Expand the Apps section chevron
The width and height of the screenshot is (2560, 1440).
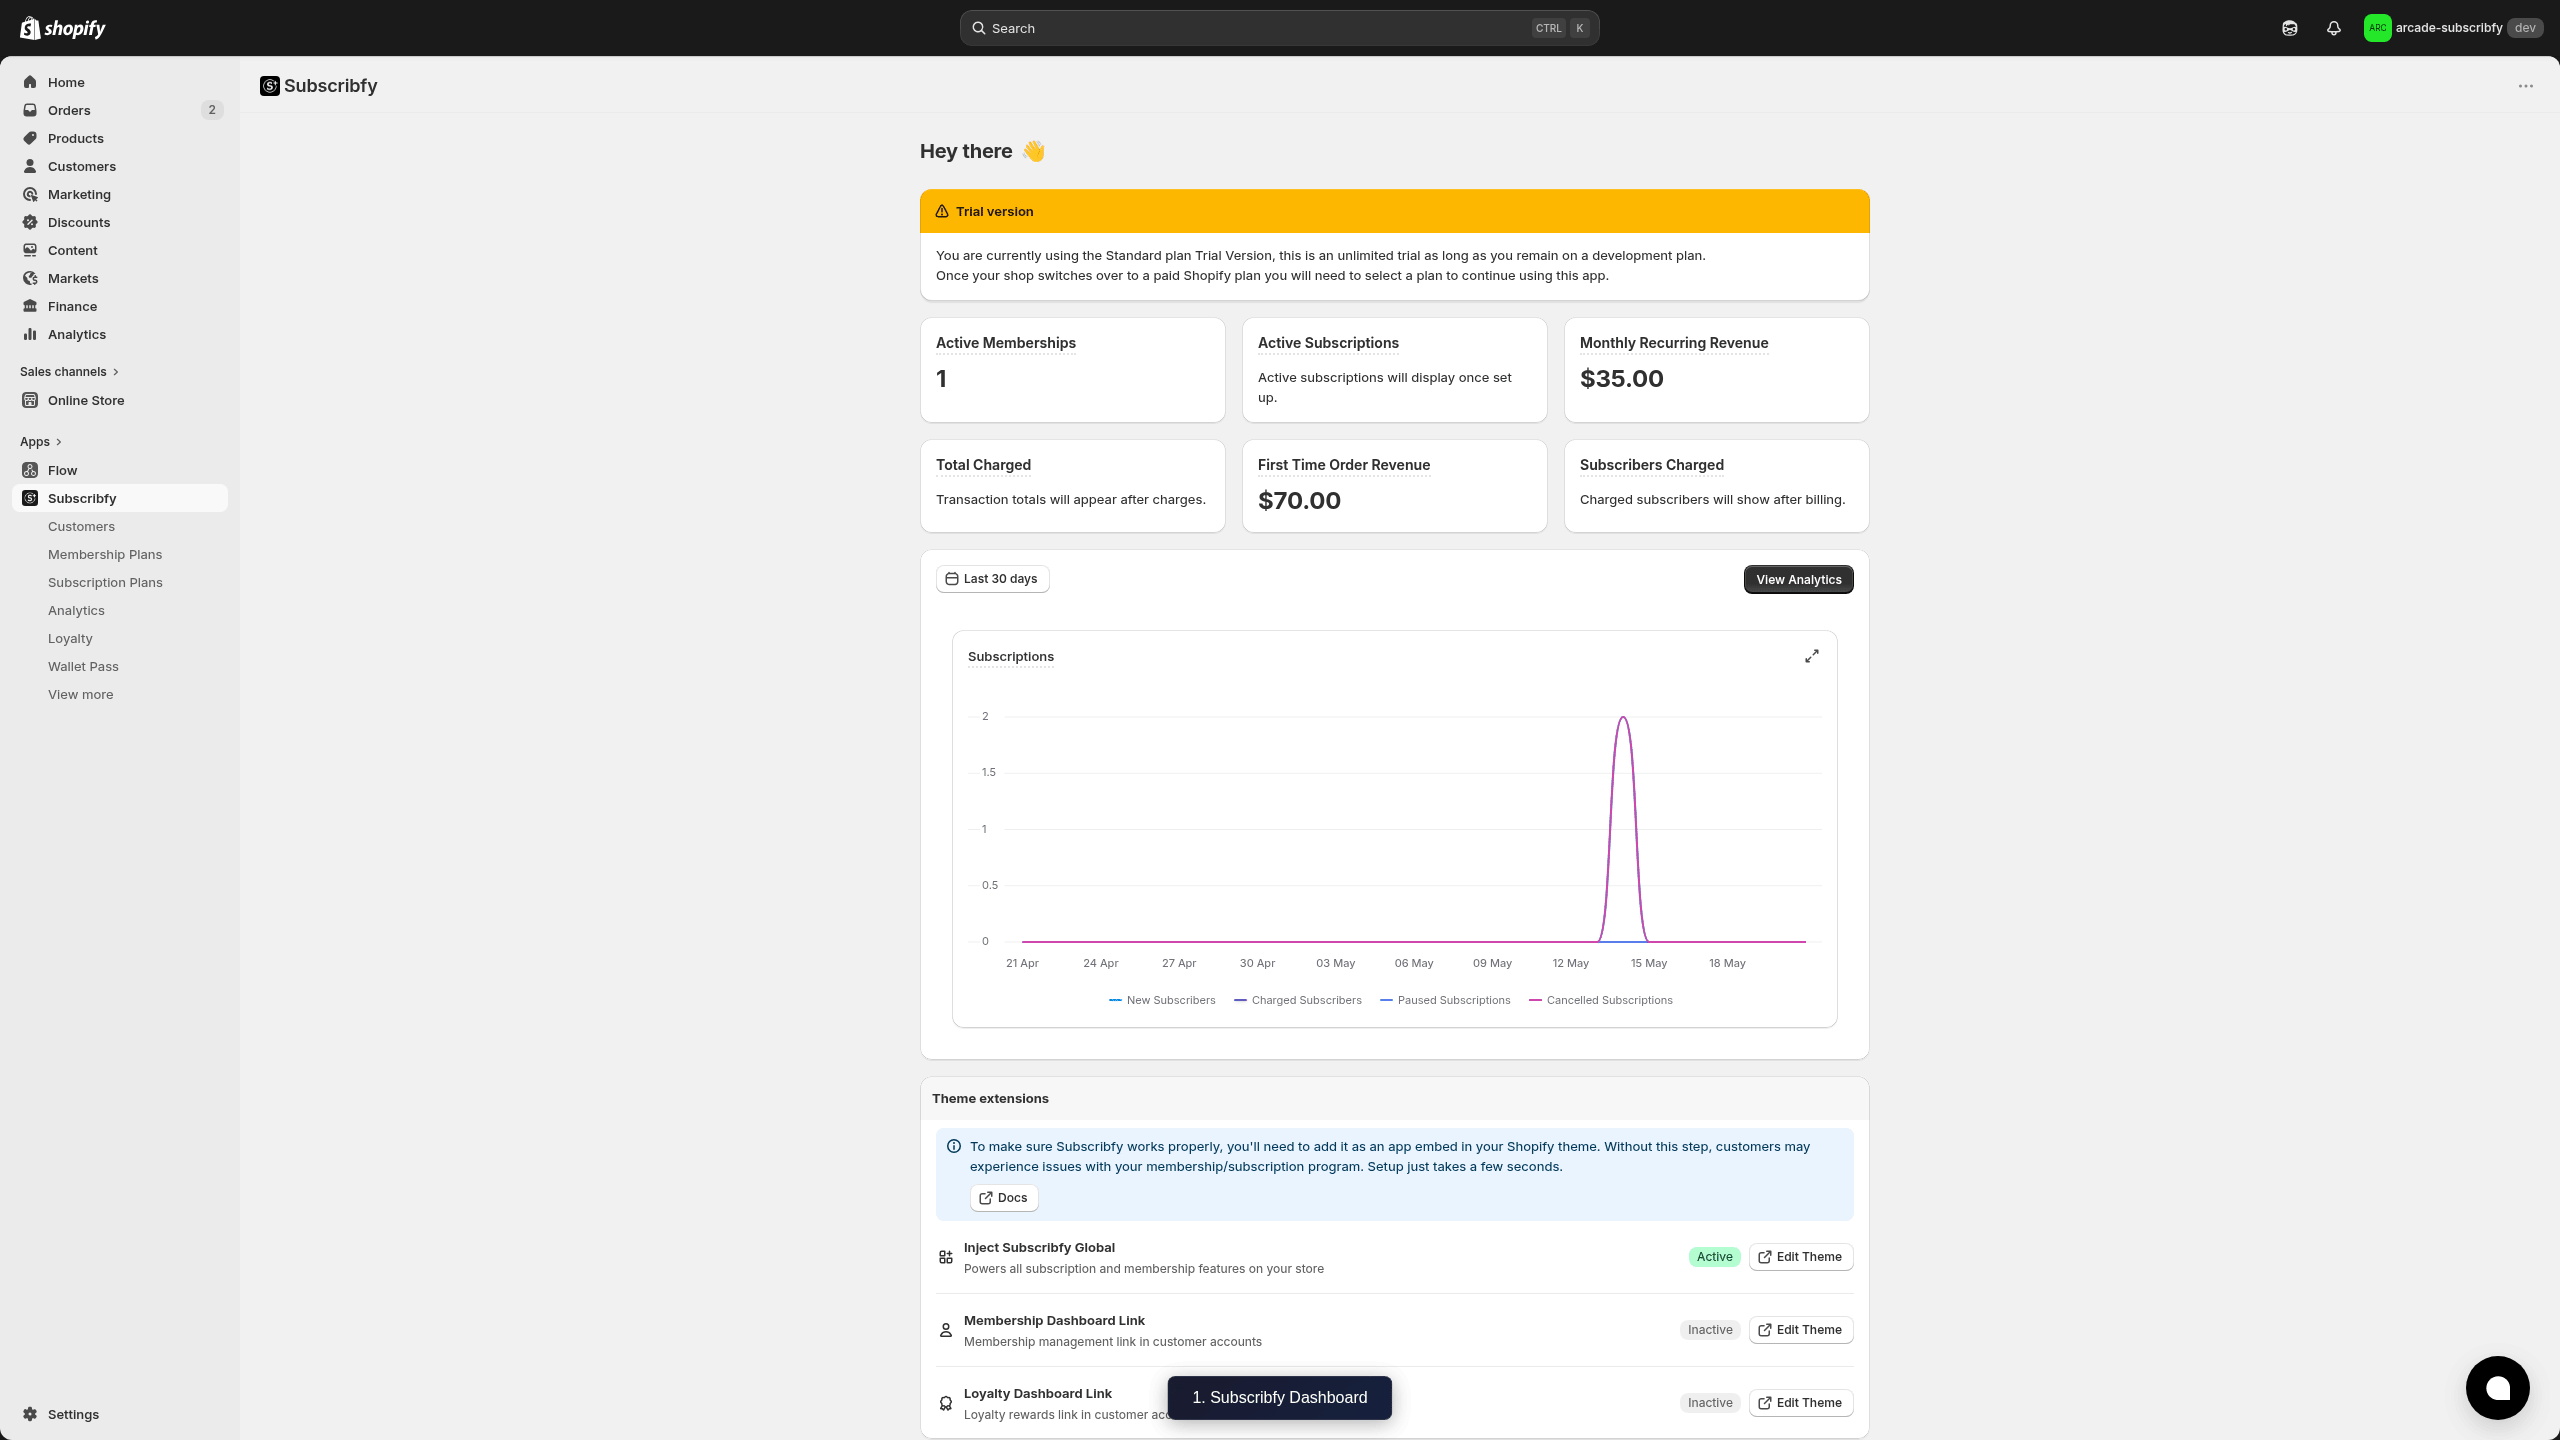pos(59,442)
